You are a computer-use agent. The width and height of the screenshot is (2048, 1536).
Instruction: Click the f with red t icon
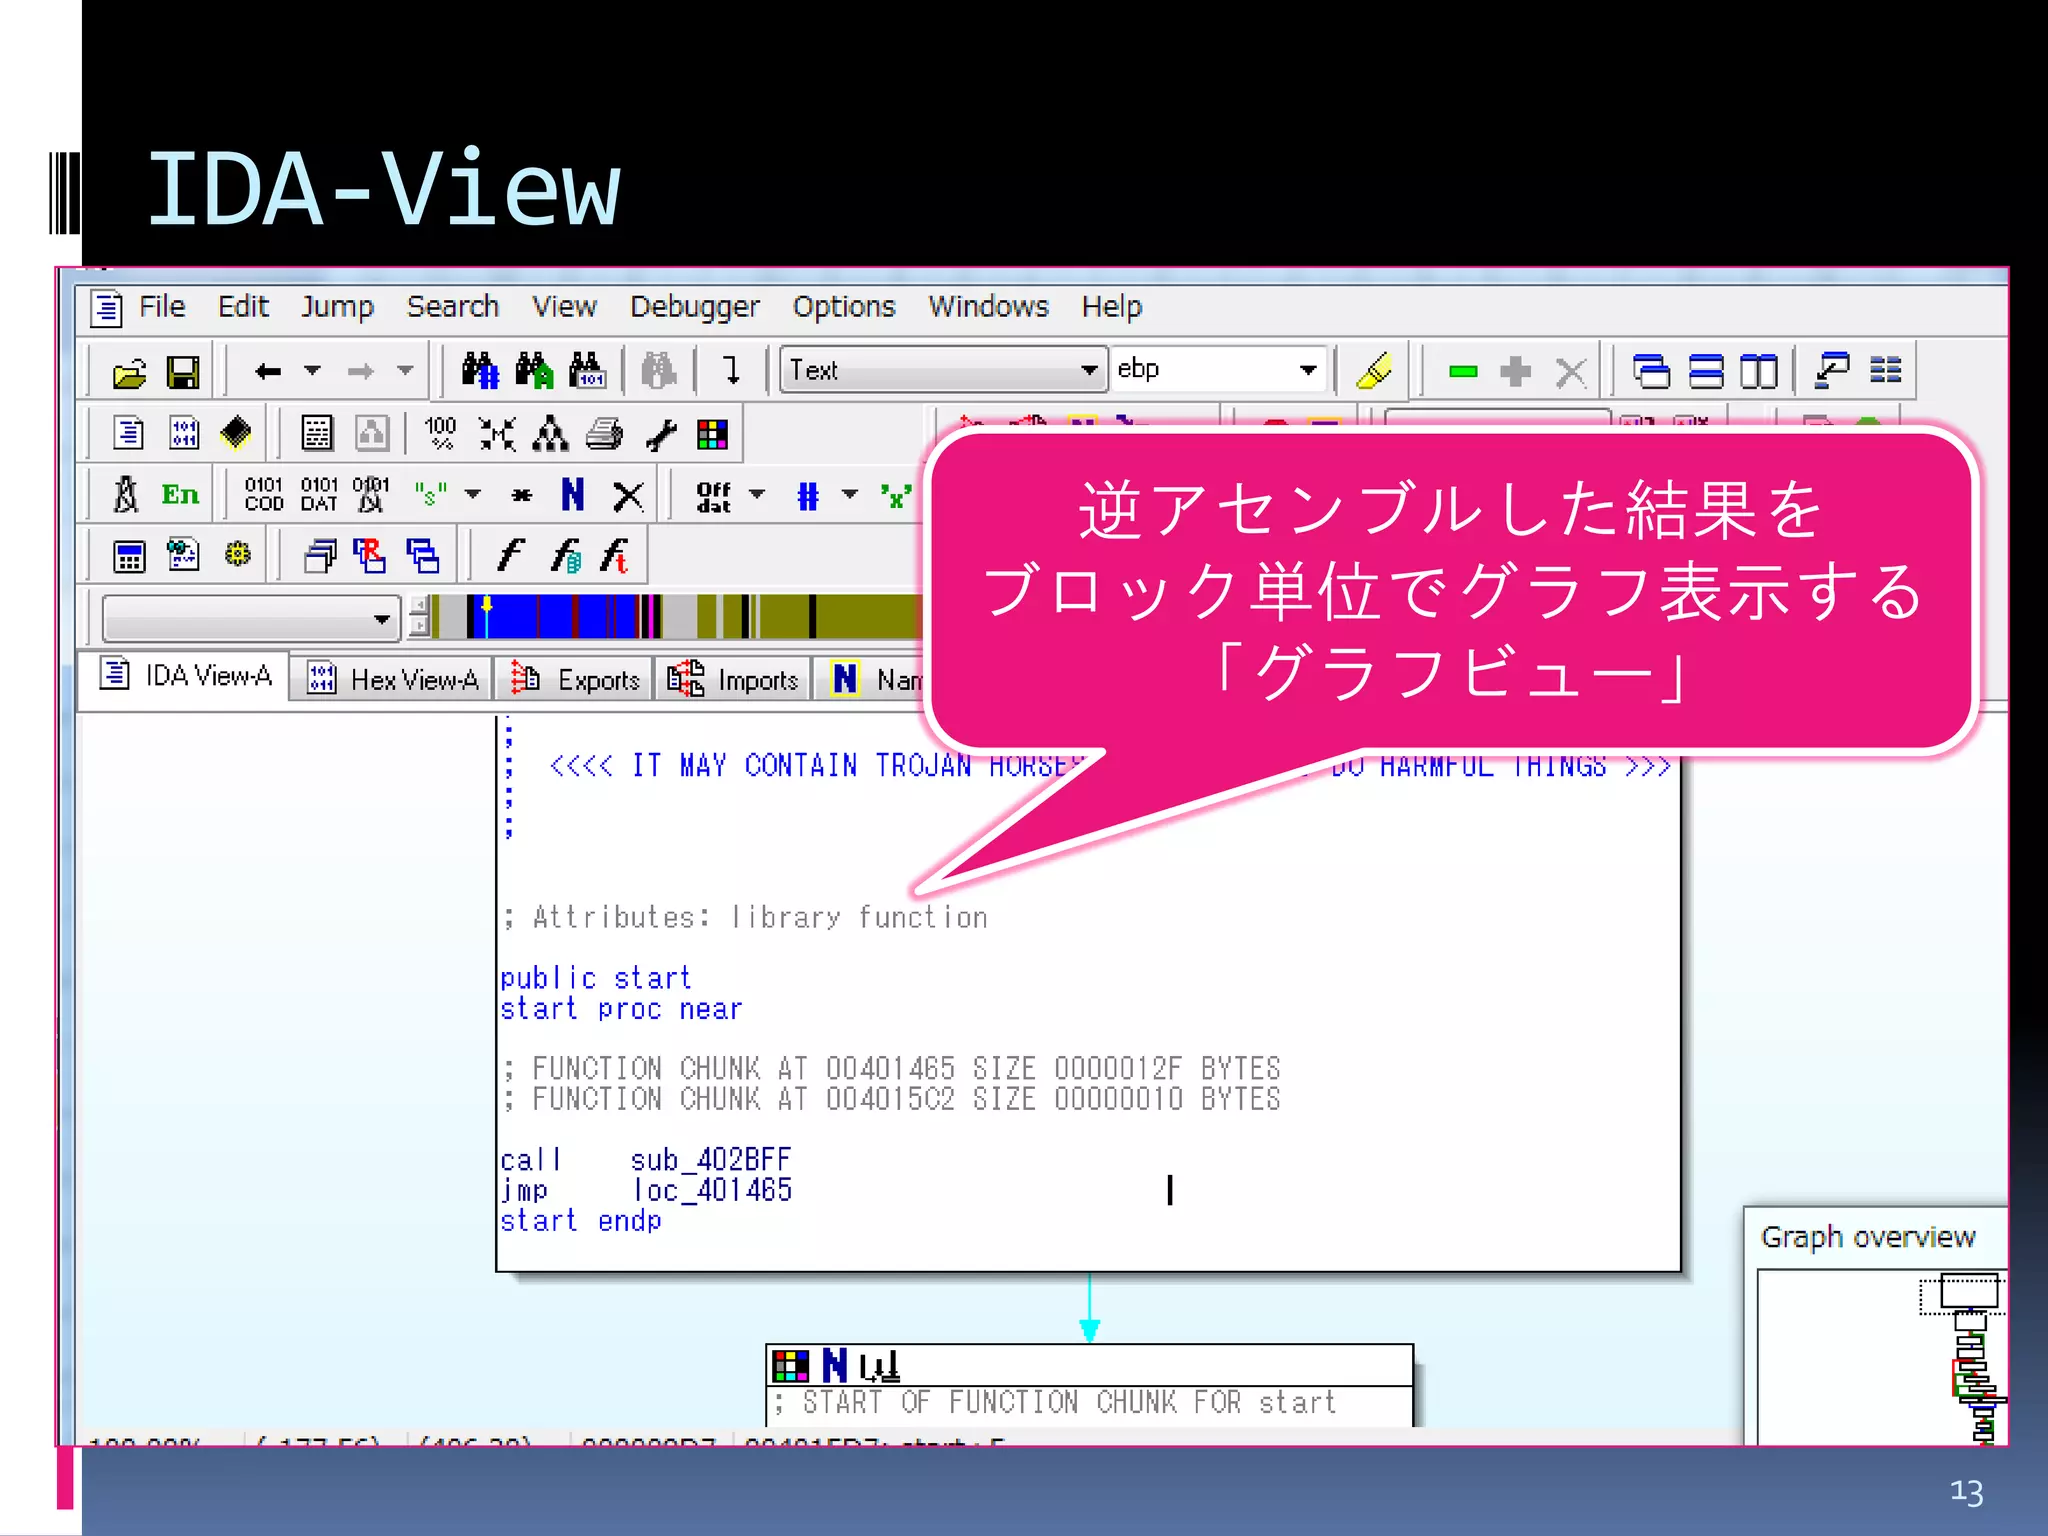[x=615, y=555]
